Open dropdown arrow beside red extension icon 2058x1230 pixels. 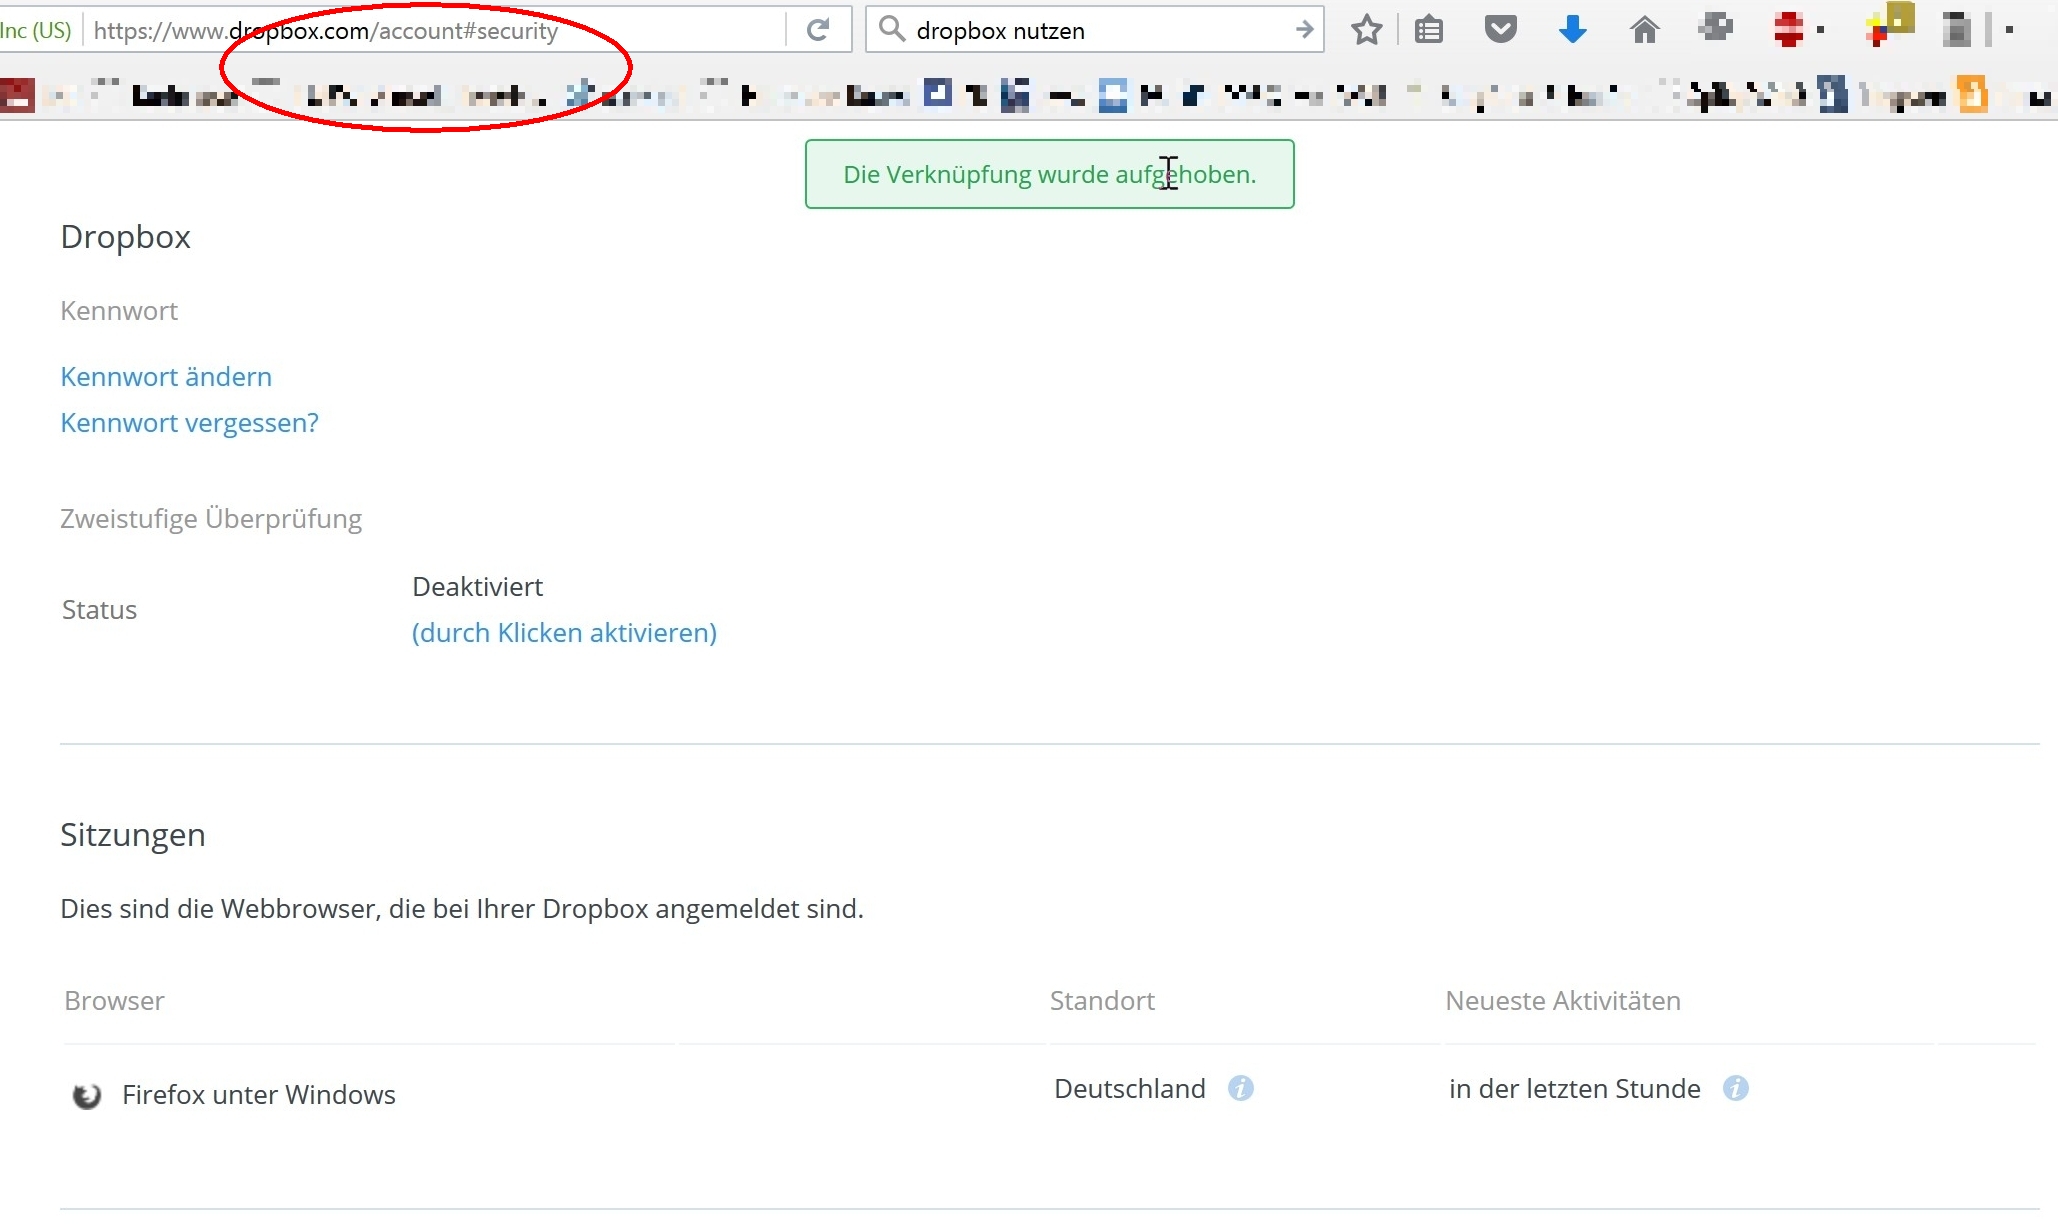point(1821,30)
